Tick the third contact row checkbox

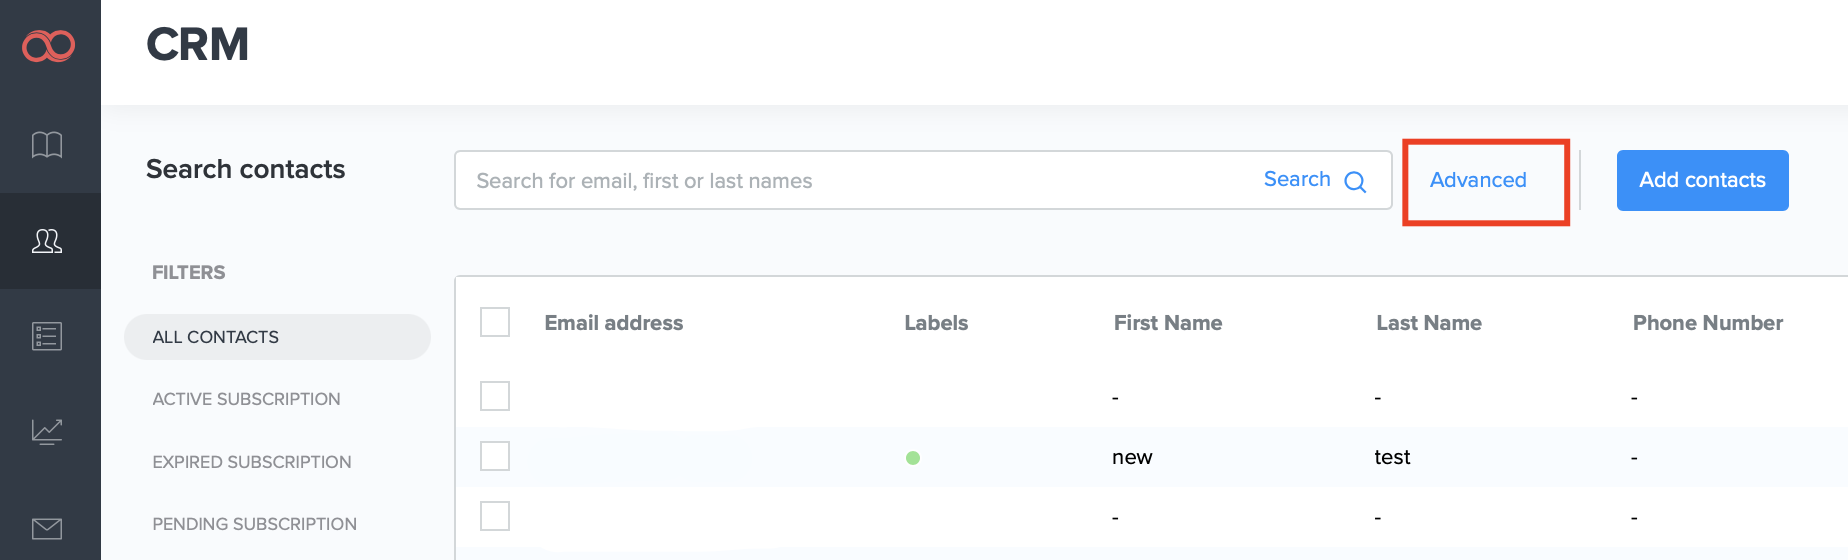click(495, 516)
